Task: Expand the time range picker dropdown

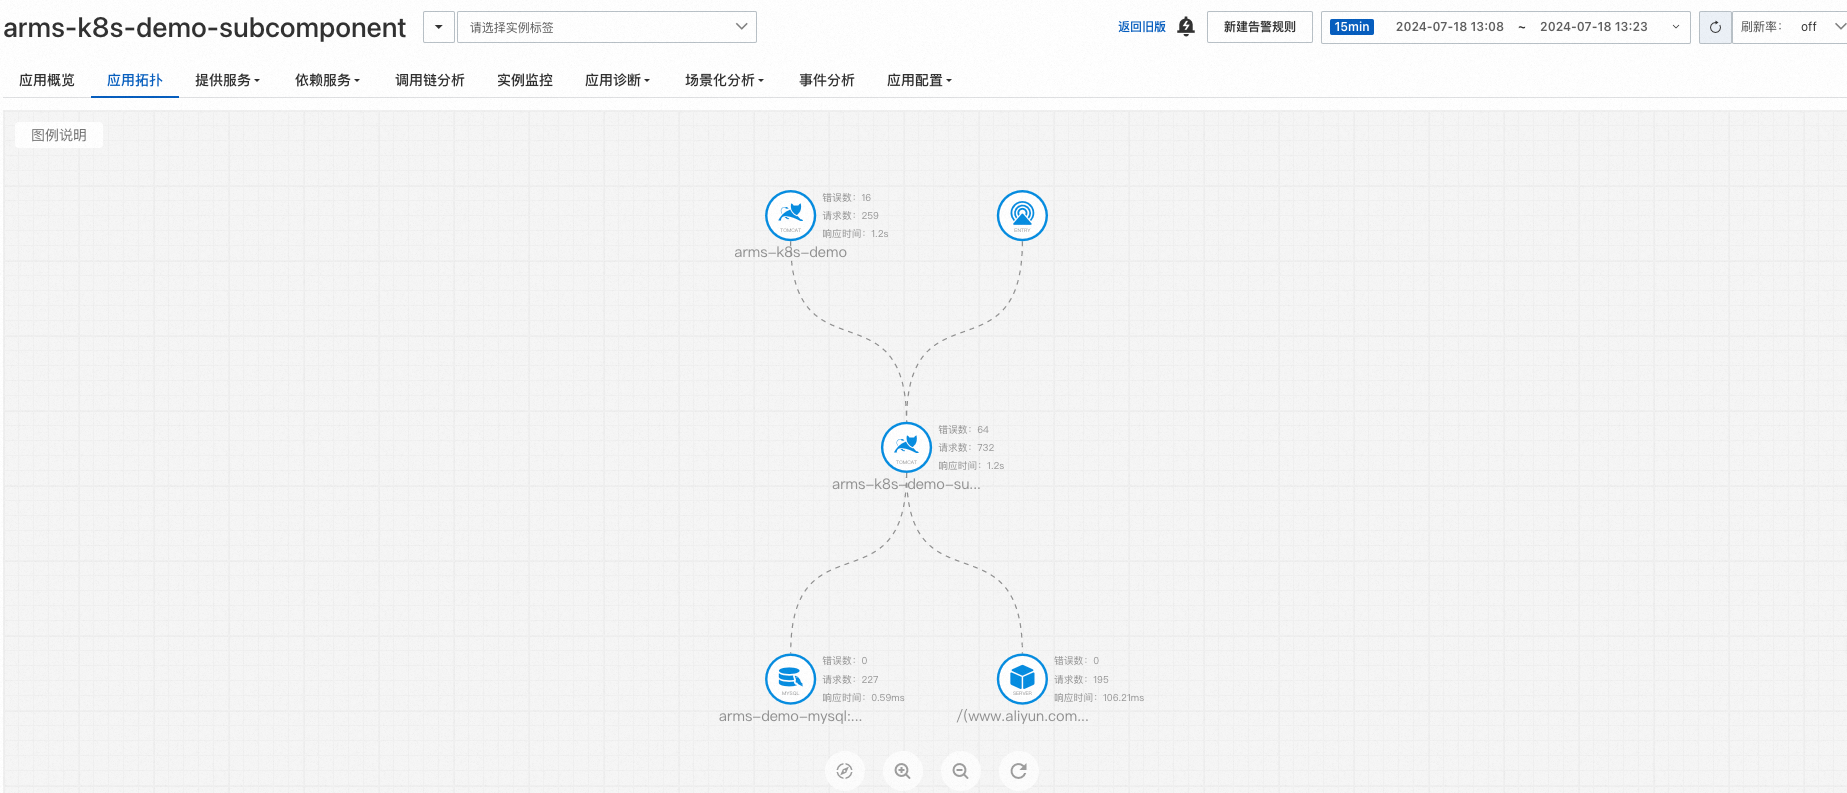Action: click(1676, 27)
